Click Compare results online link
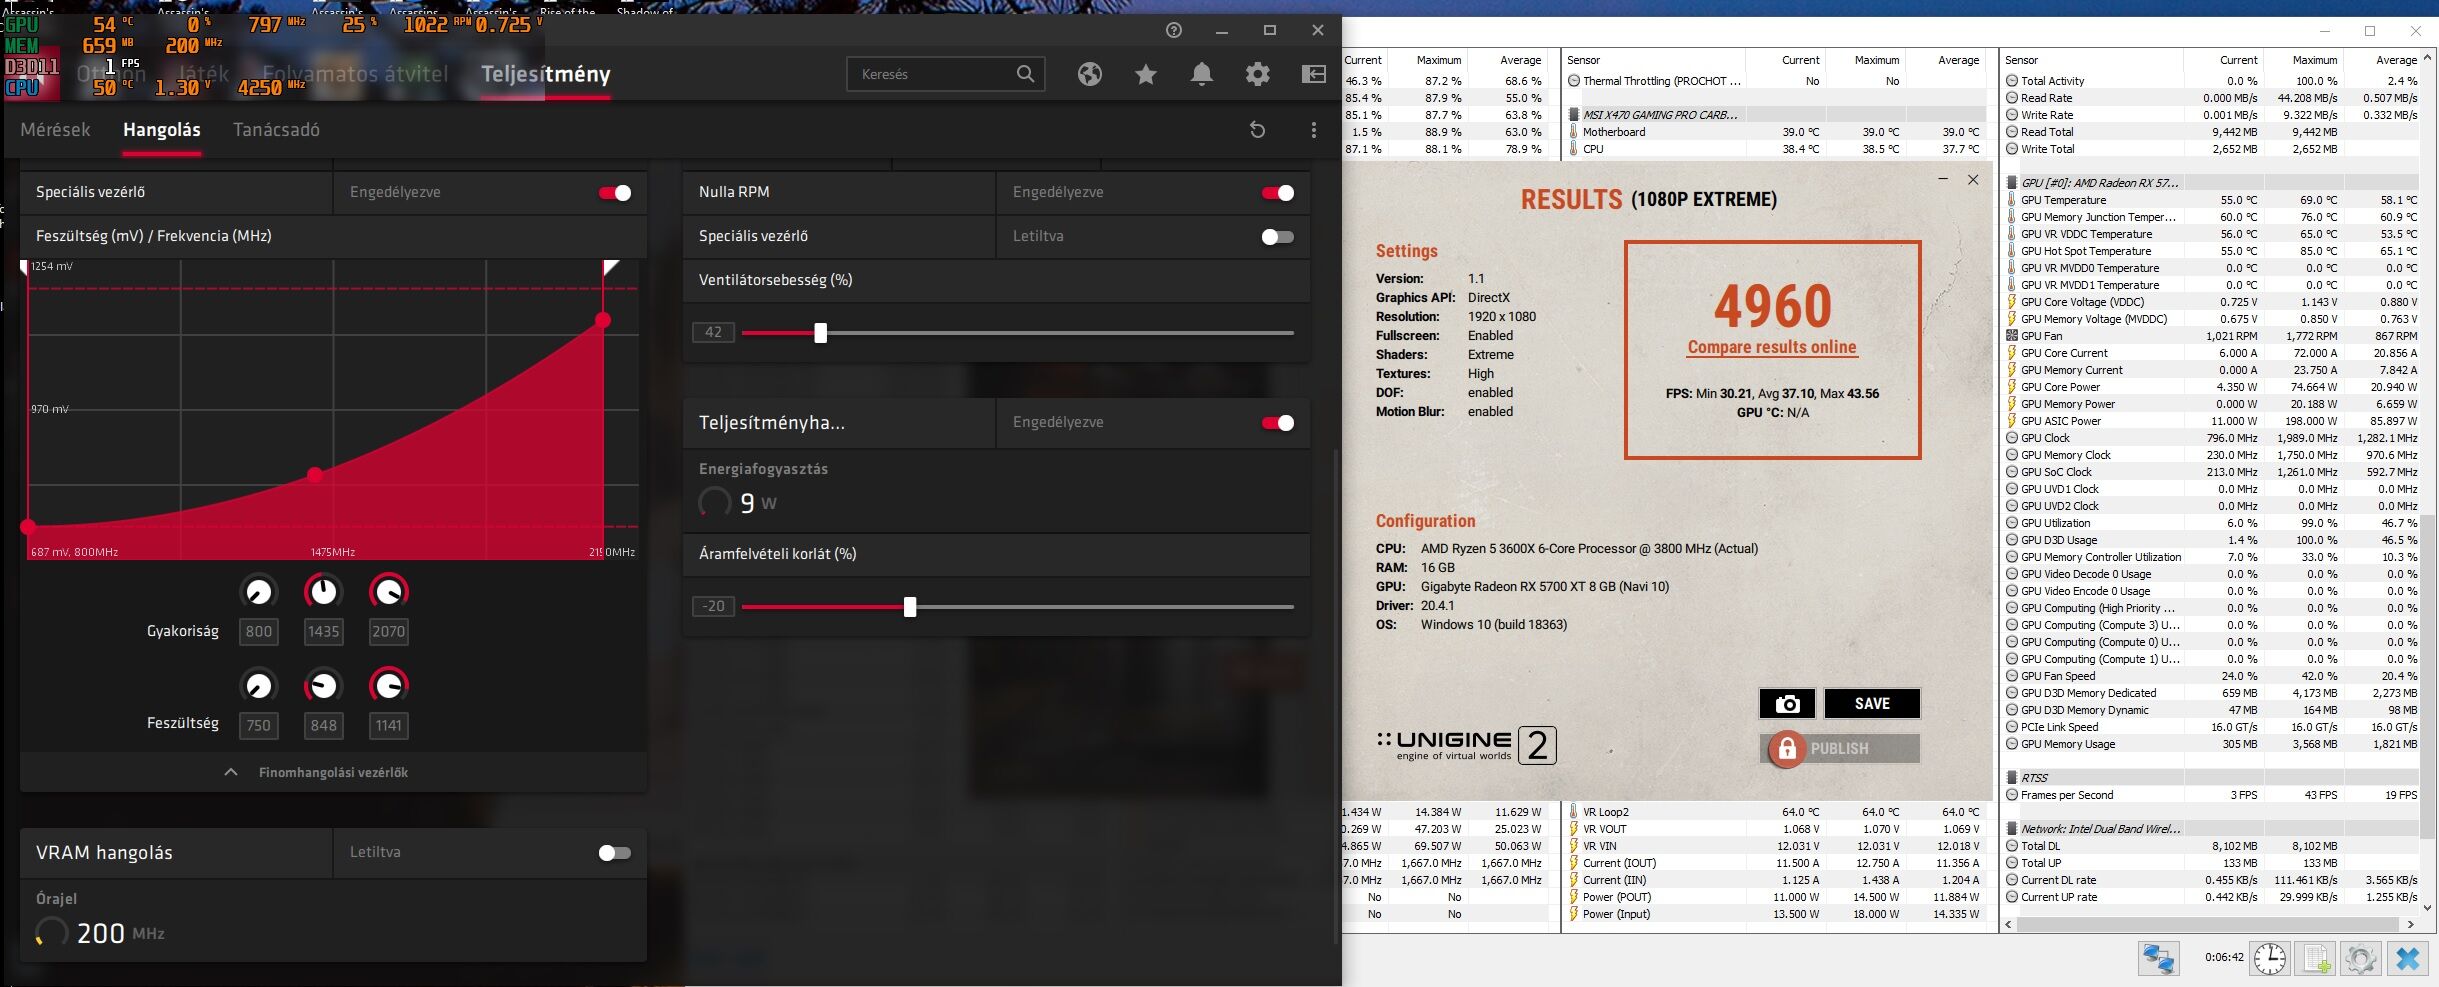Image resolution: width=2439 pixels, height=987 pixels. click(x=1772, y=347)
